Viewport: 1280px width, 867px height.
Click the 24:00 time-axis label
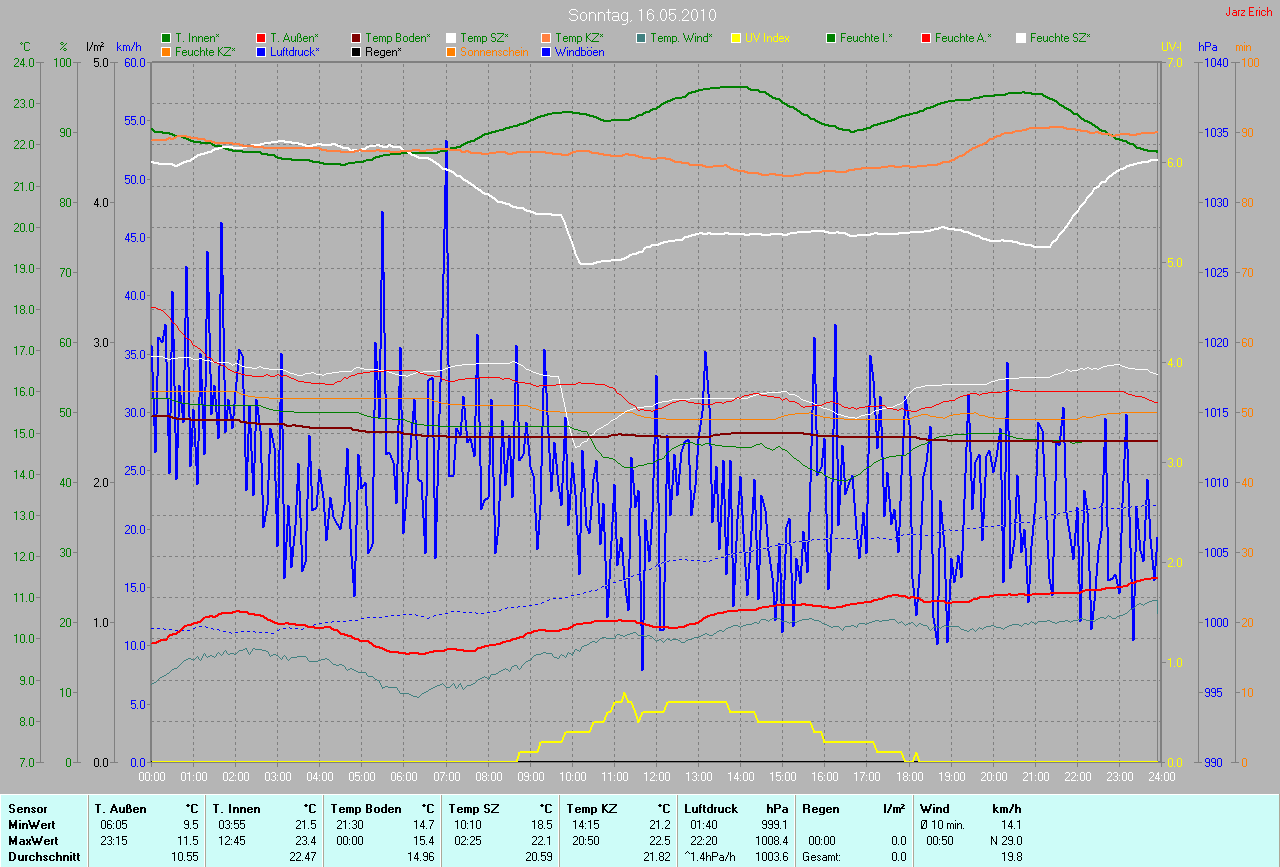[x=1161, y=776]
